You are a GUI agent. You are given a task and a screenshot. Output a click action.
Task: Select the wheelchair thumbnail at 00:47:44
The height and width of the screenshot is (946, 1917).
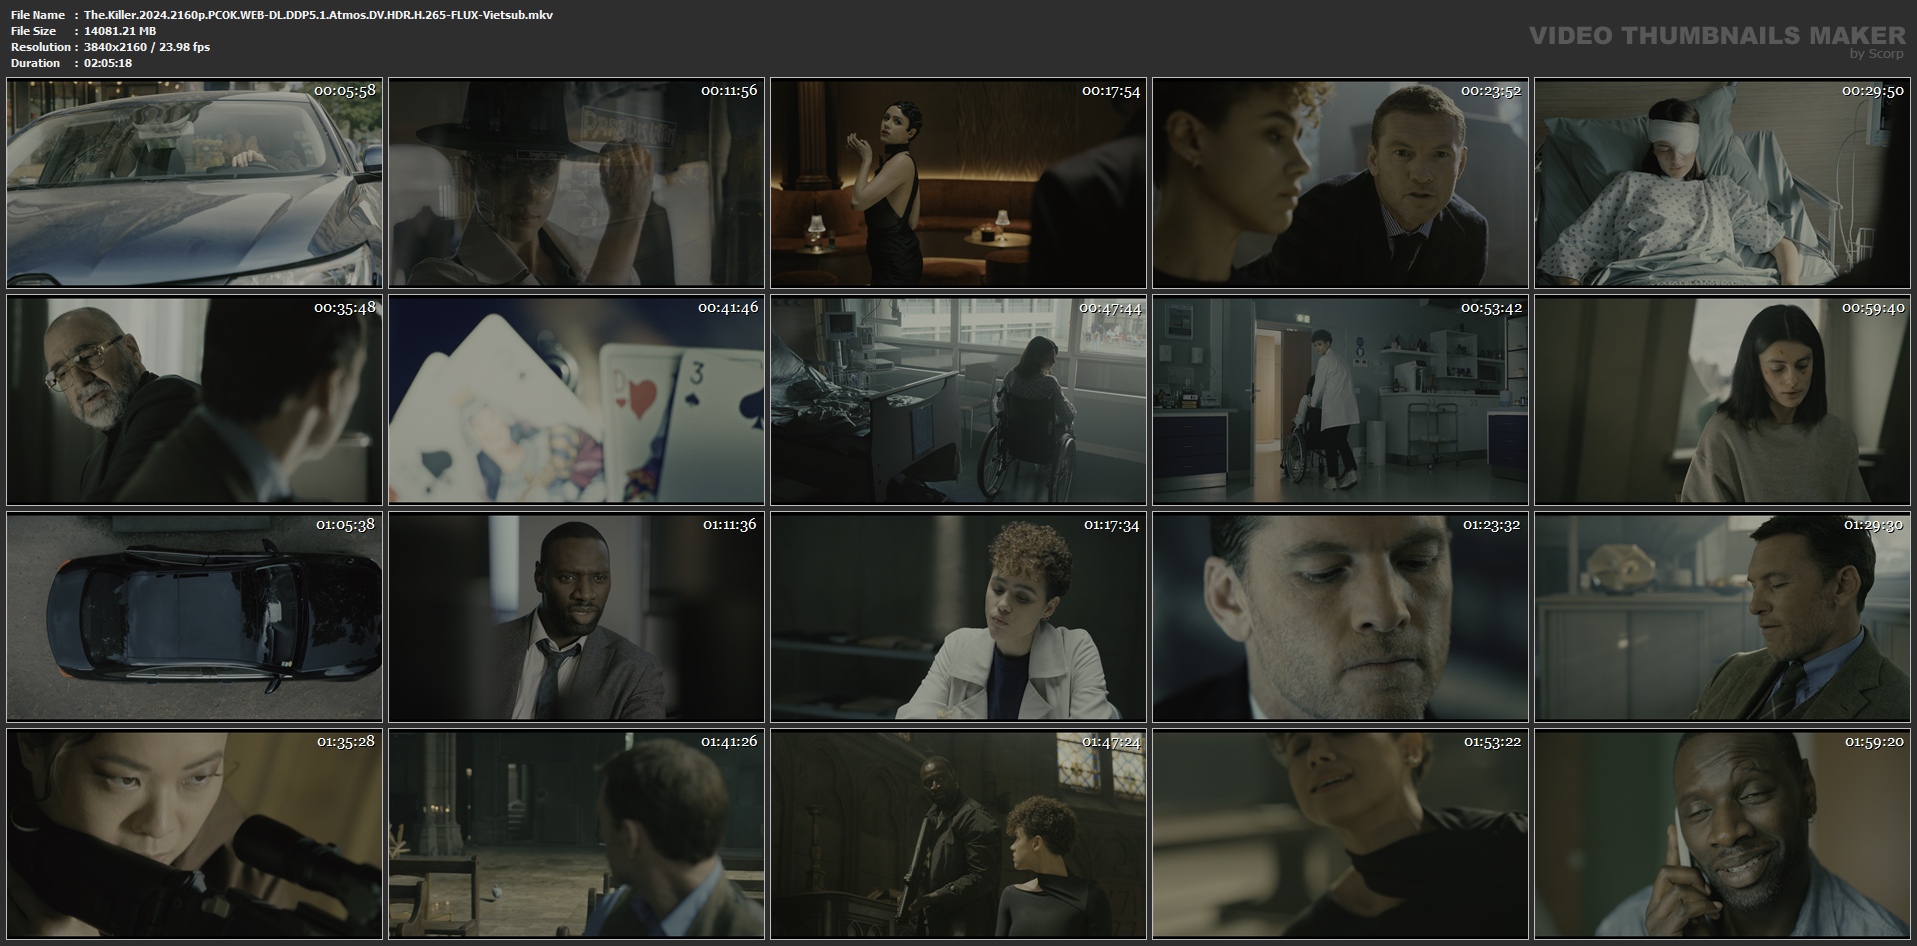(958, 400)
